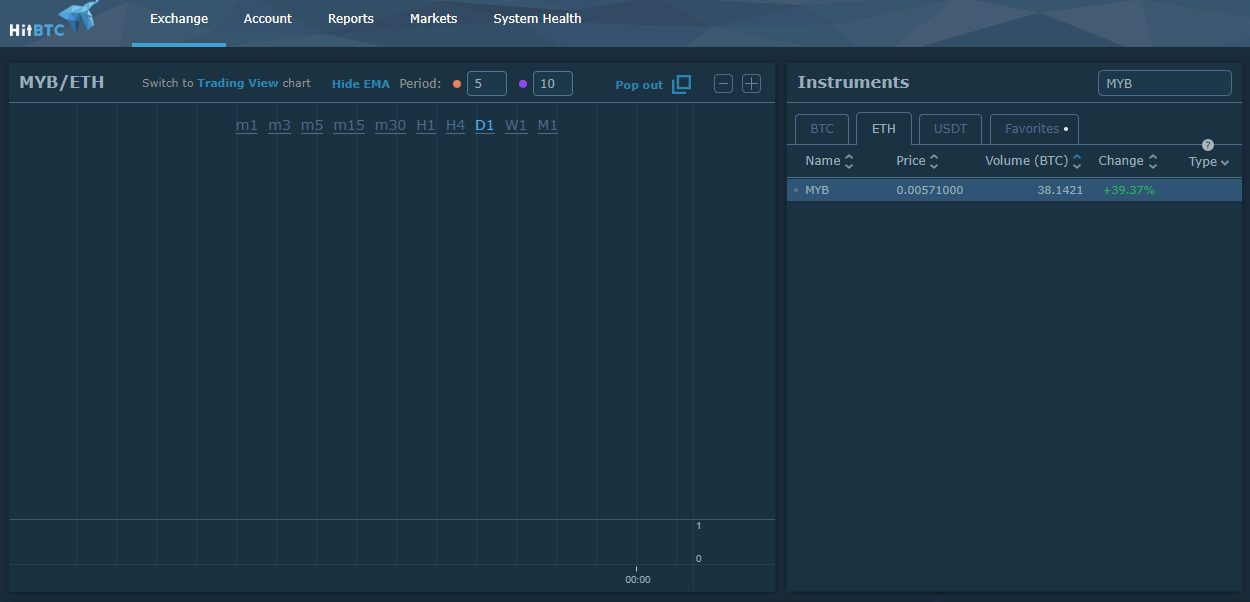Switch to the USDT instruments tab

950,129
